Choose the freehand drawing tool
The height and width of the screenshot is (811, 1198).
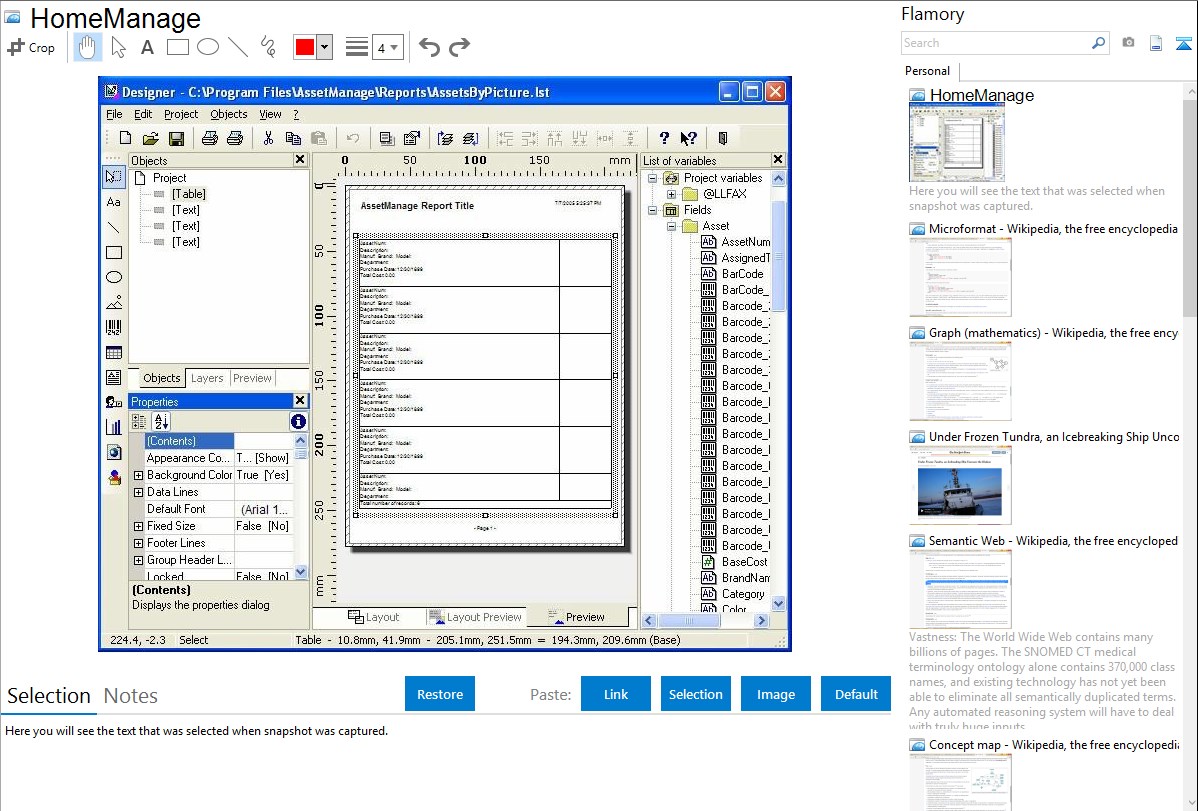click(268, 47)
